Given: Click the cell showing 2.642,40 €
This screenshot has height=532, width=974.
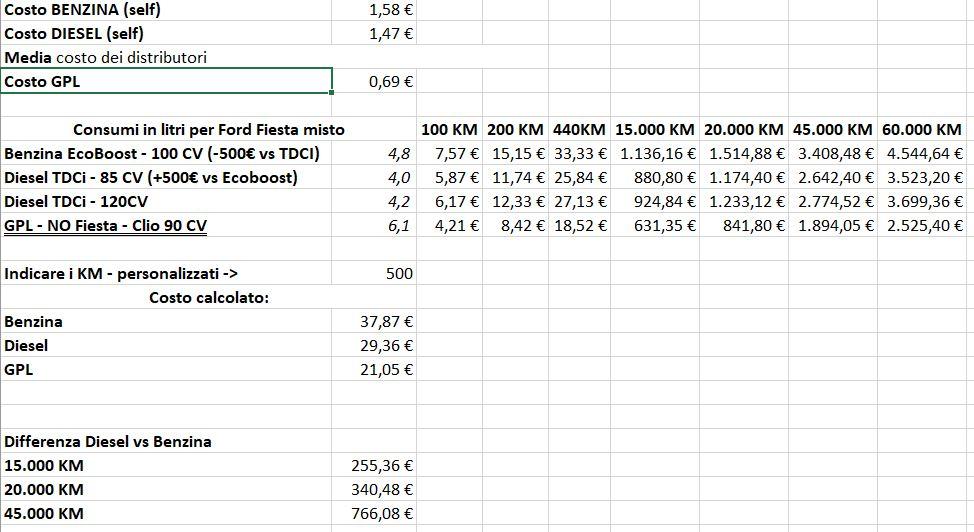Looking at the screenshot, I should point(832,178).
